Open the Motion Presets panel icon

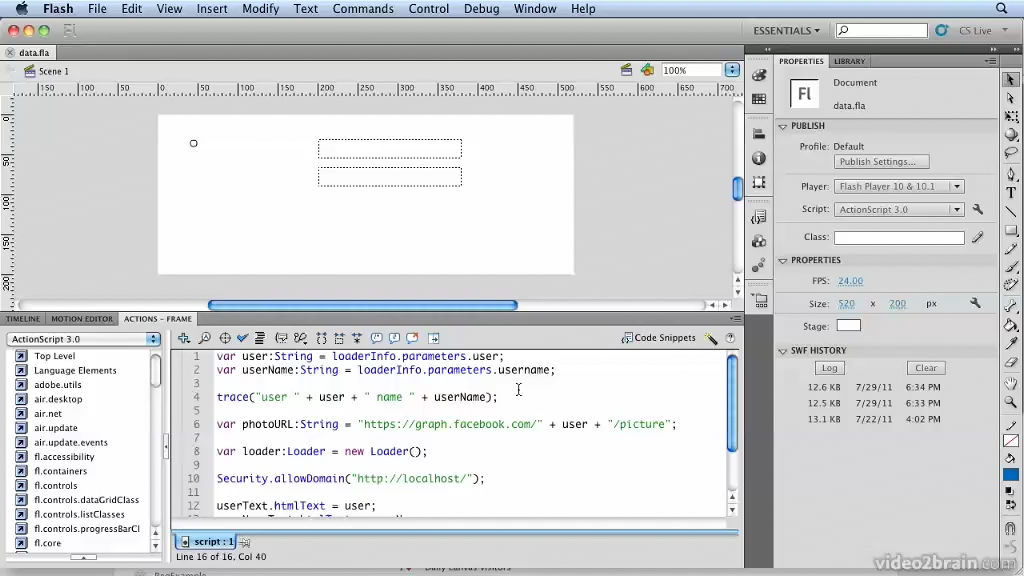coord(759,265)
